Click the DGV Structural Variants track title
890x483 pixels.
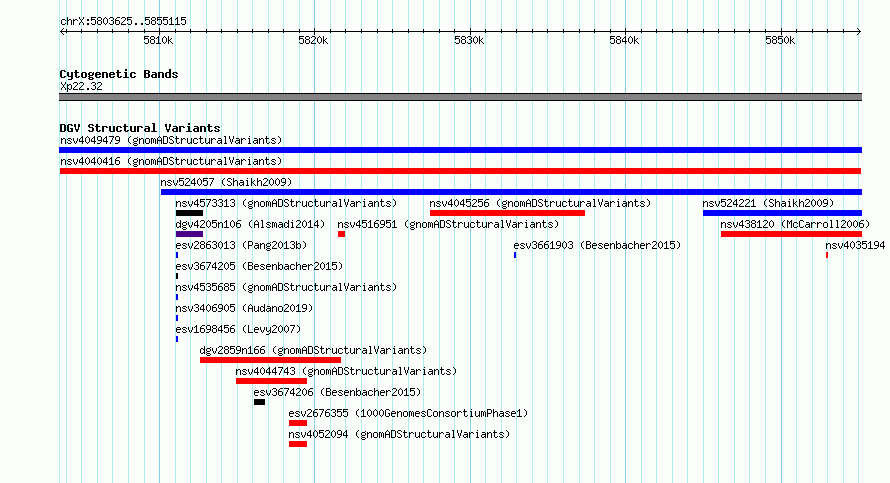(140, 128)
